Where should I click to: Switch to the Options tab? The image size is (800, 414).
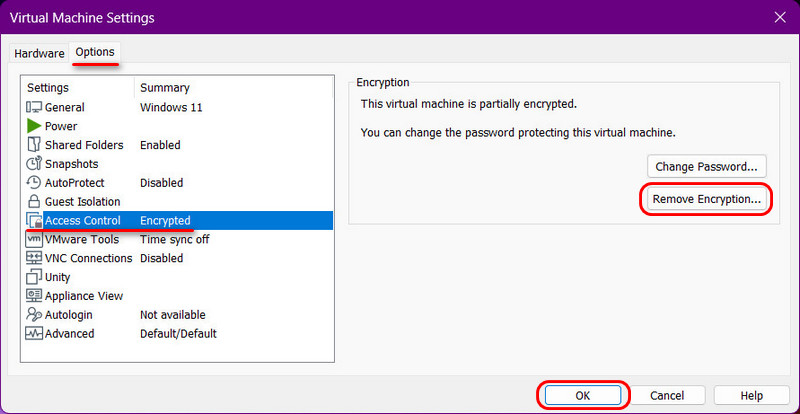click(95, 52)
